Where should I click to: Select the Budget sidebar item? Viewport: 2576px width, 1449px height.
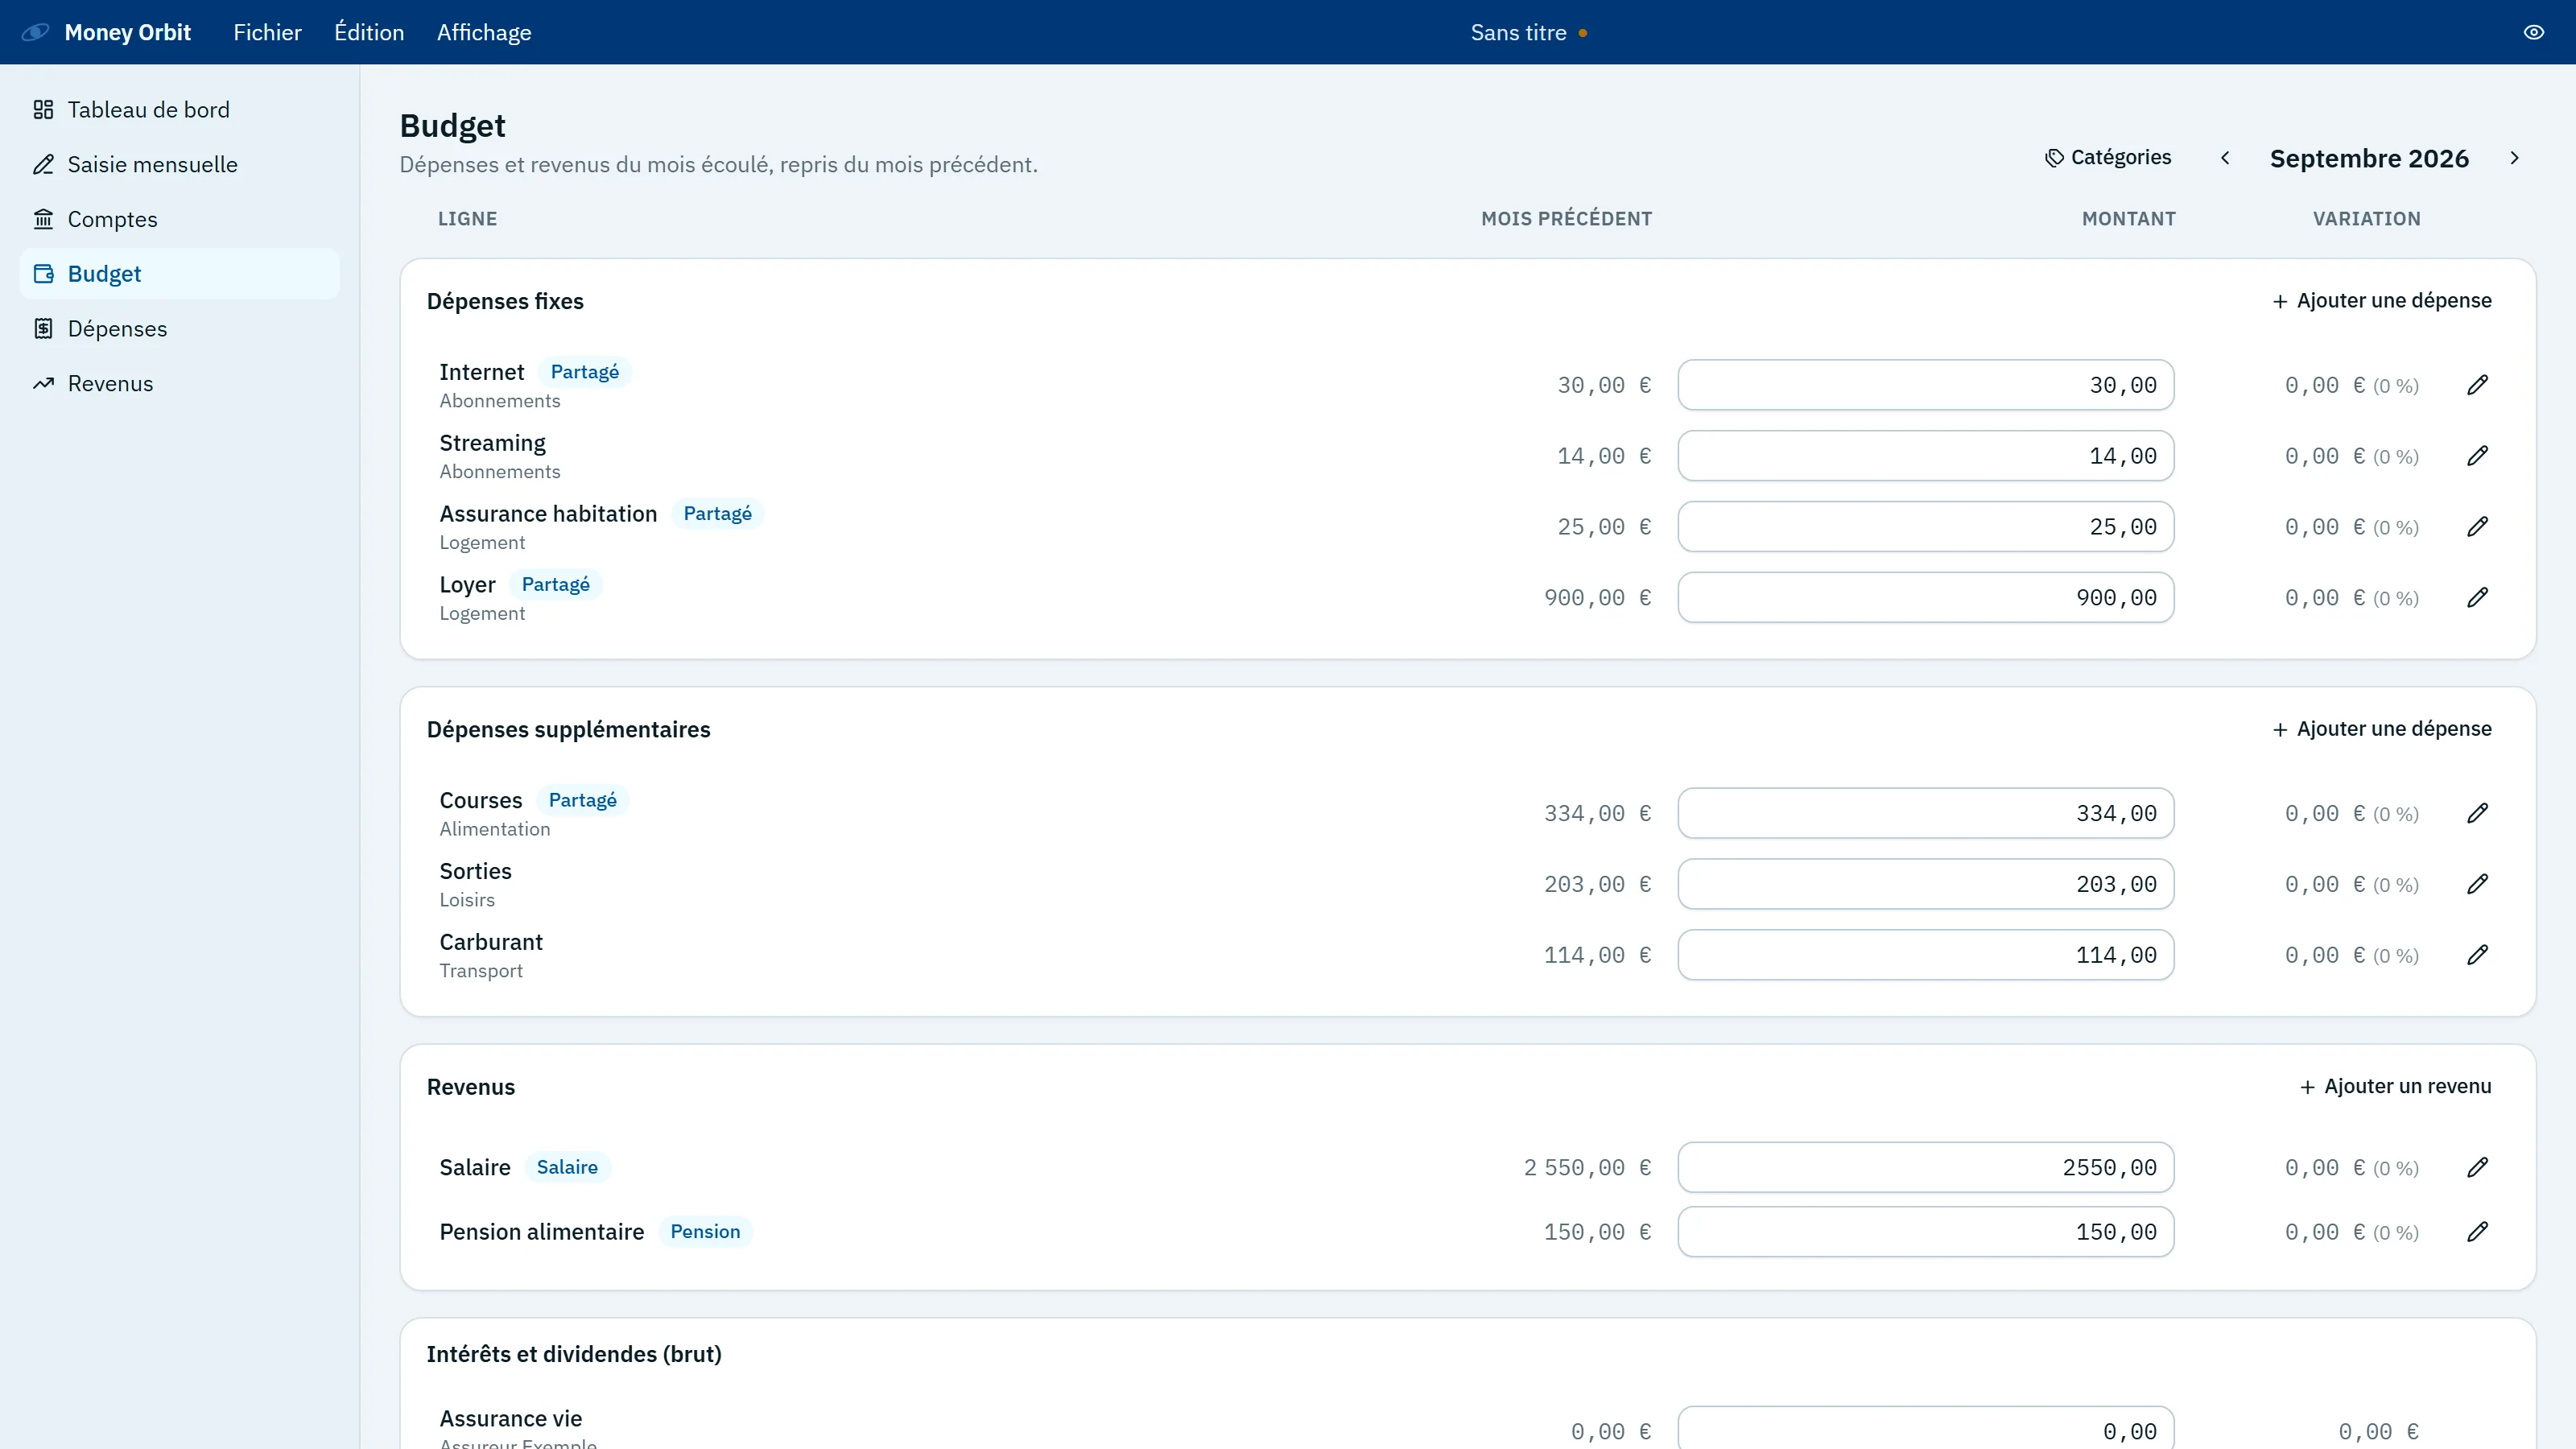pos(180,274)
